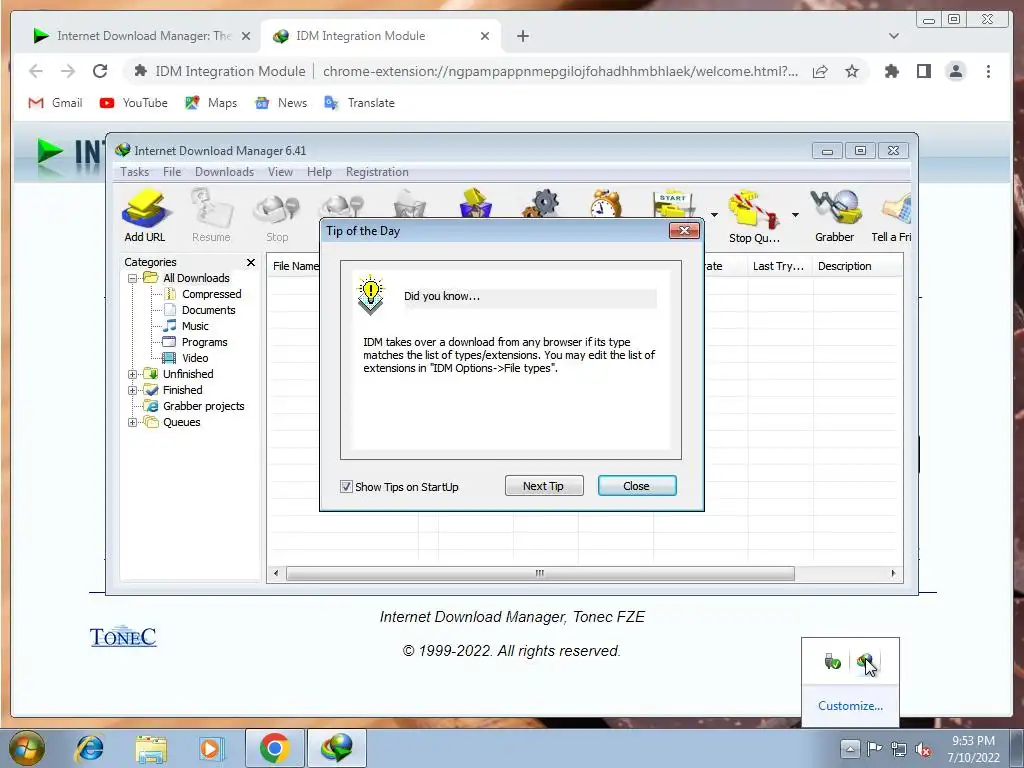Expand the Finished category node
Viewport: 1024px width, 768px height.
tap(133, 391)
